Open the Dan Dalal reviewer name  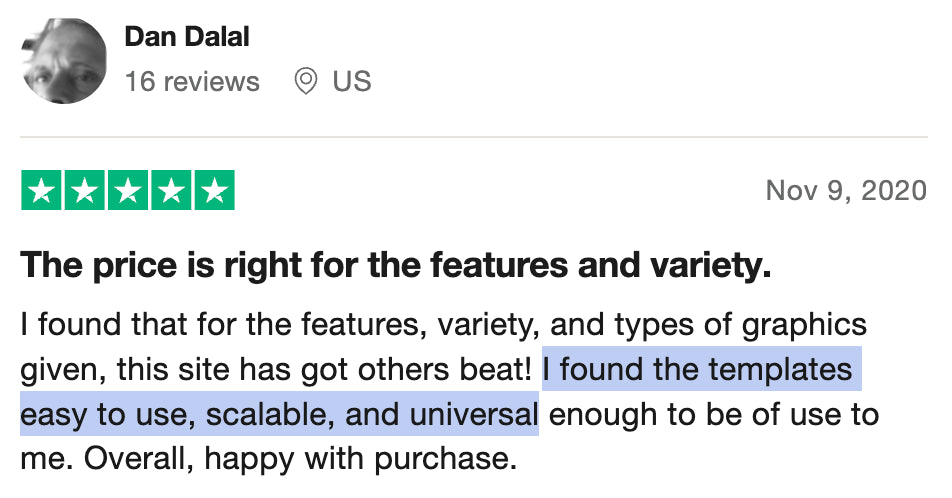187,36
